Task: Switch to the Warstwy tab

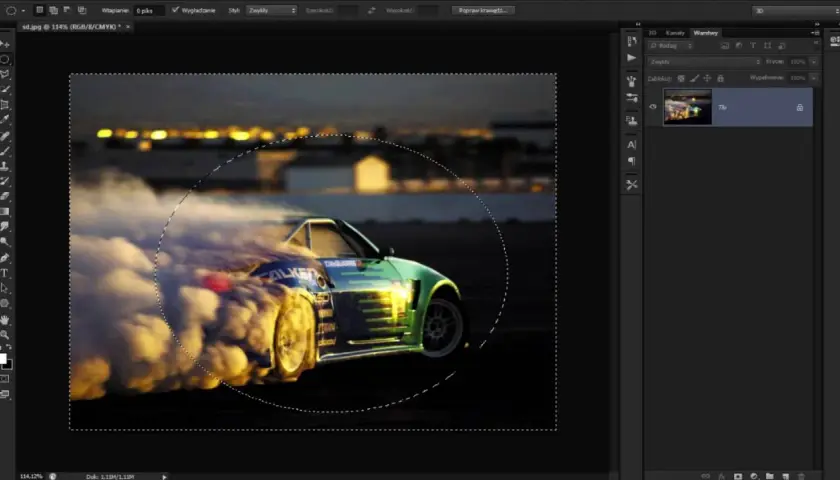Action: point(706,33)
